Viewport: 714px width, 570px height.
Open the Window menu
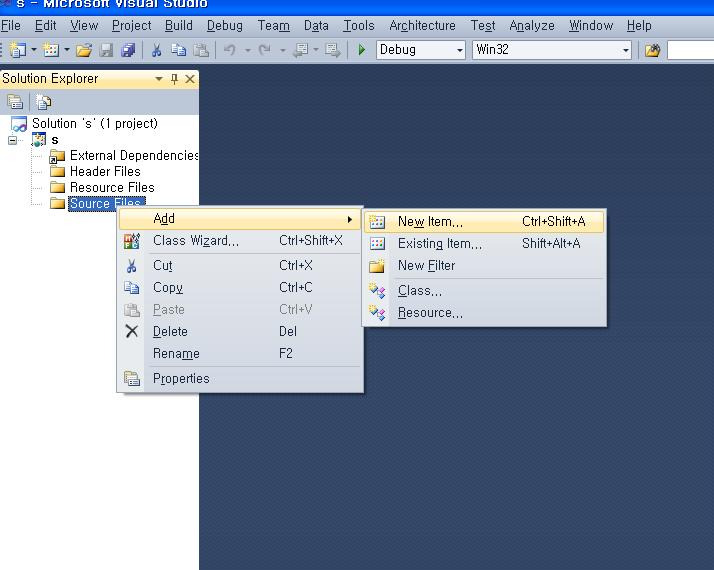591,25
